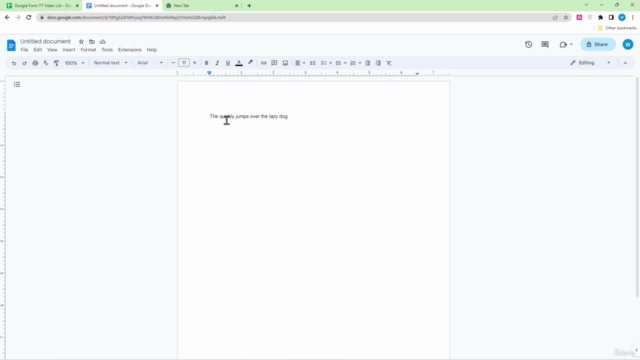Click the Share button
The height and width of the screenshot is (360, 640).
(x=598, y=44)
